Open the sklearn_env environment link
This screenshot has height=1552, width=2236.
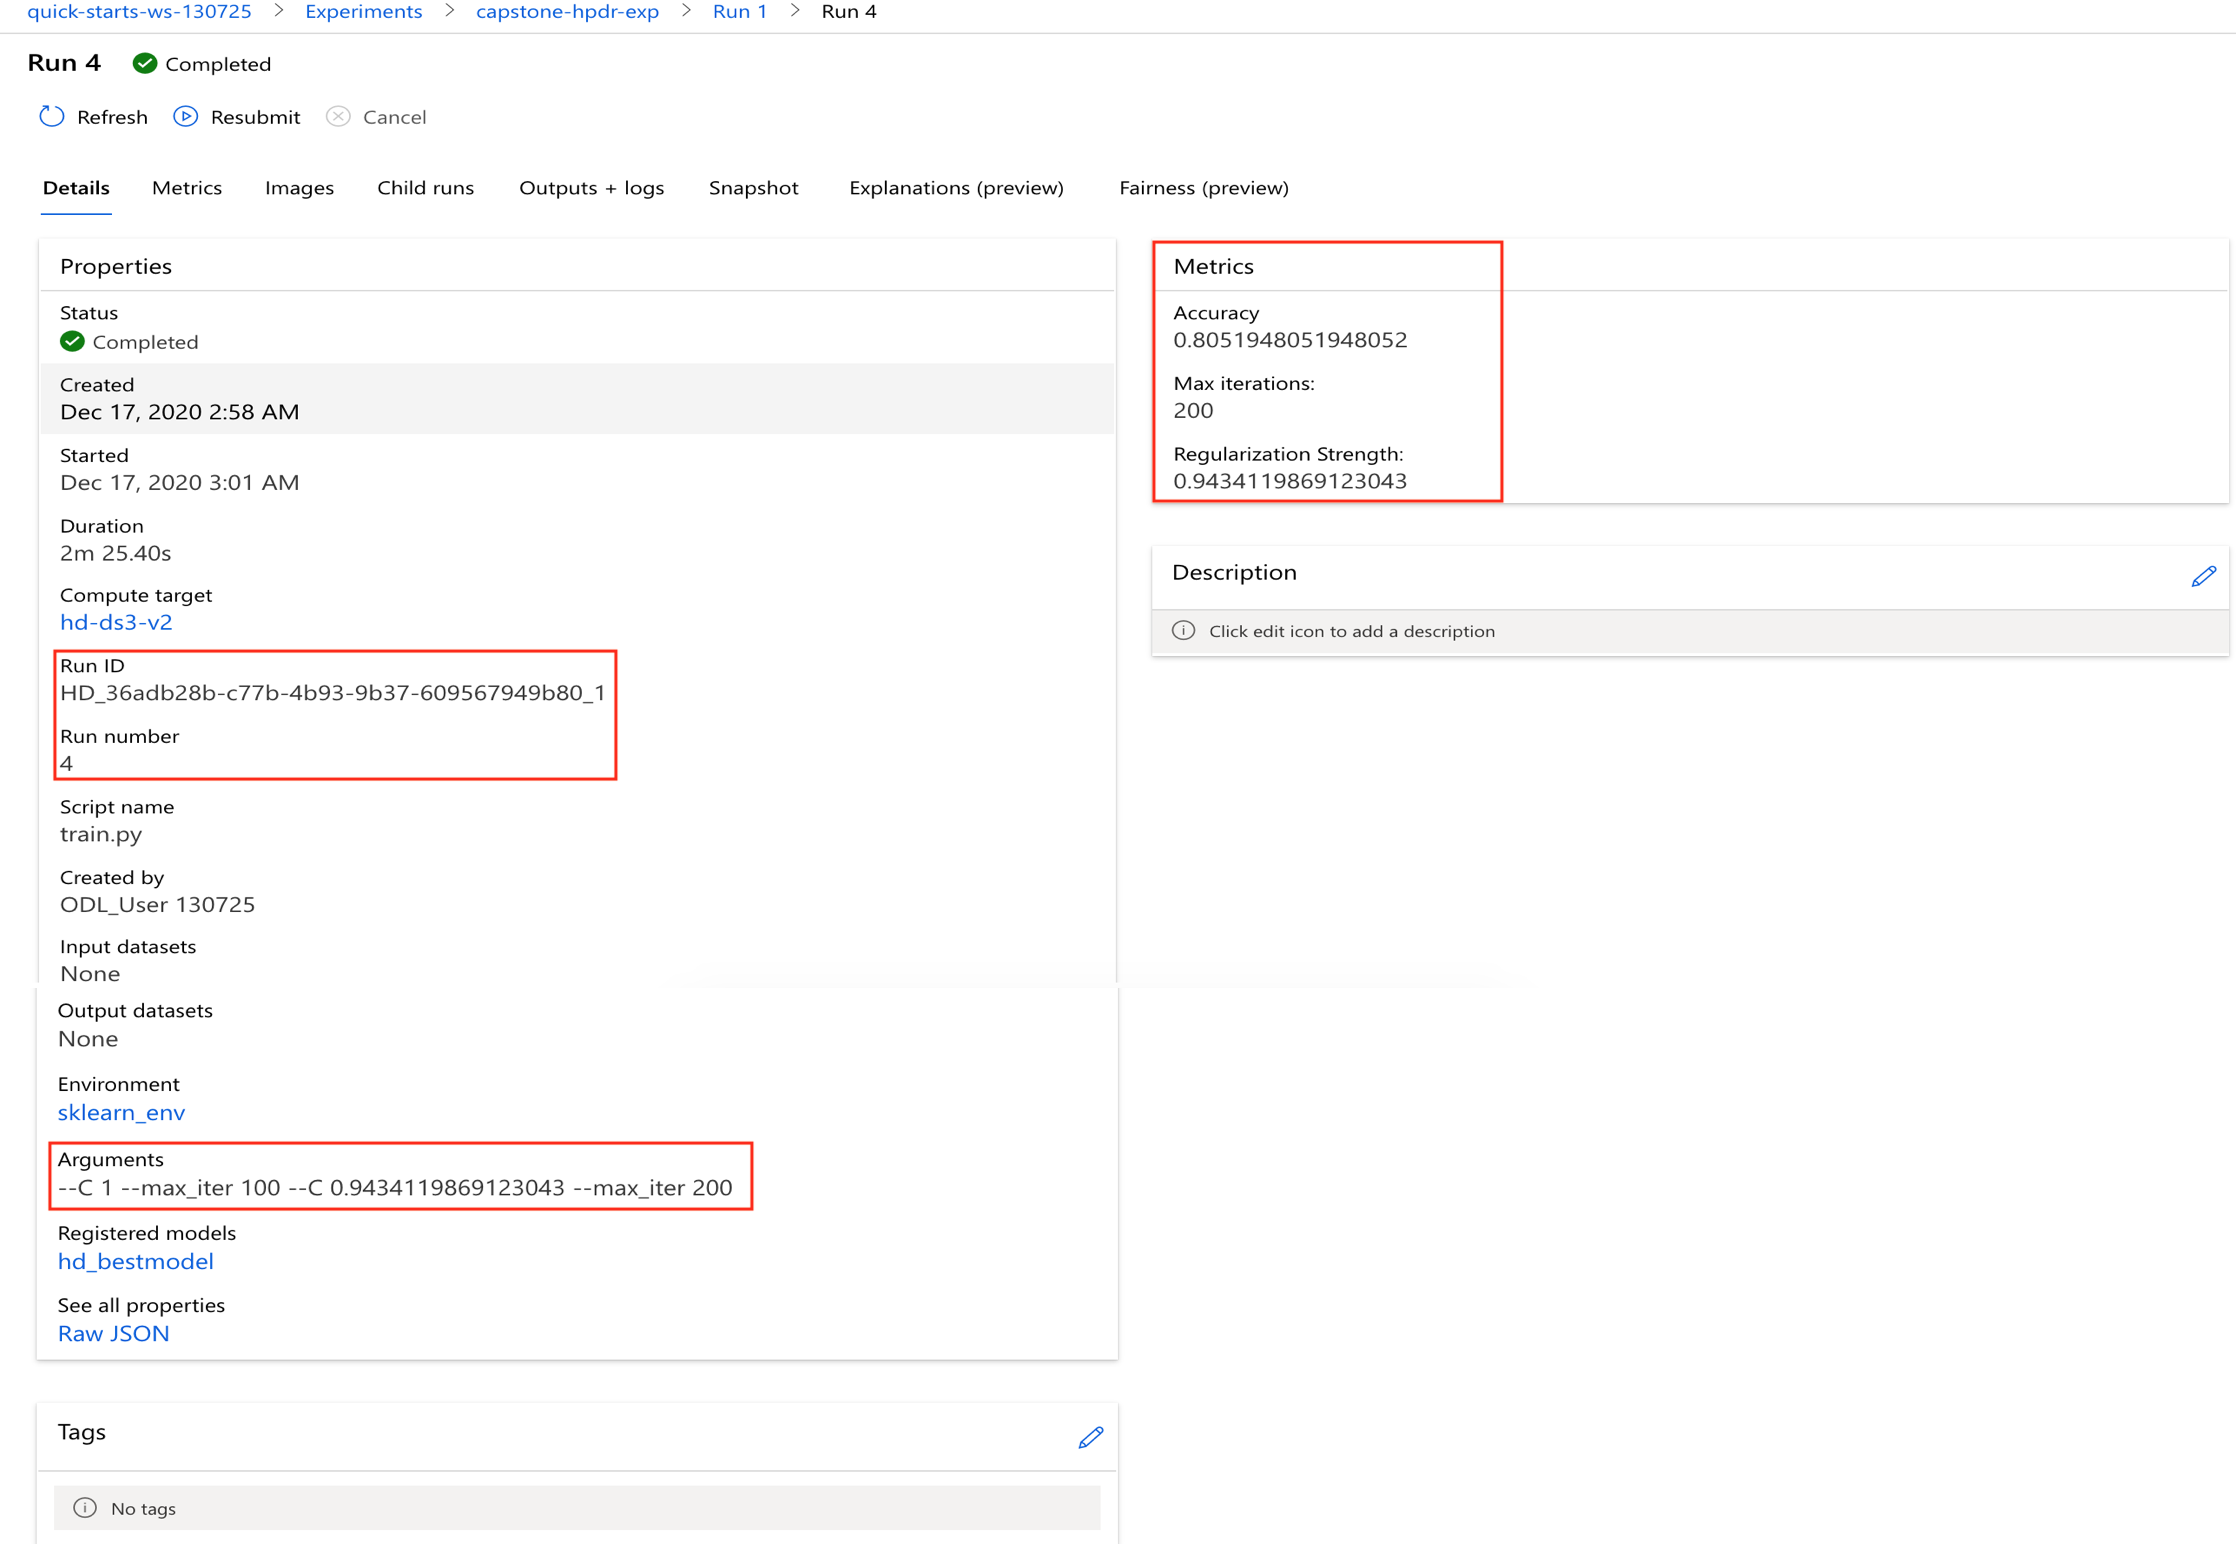coord(121,1113)
